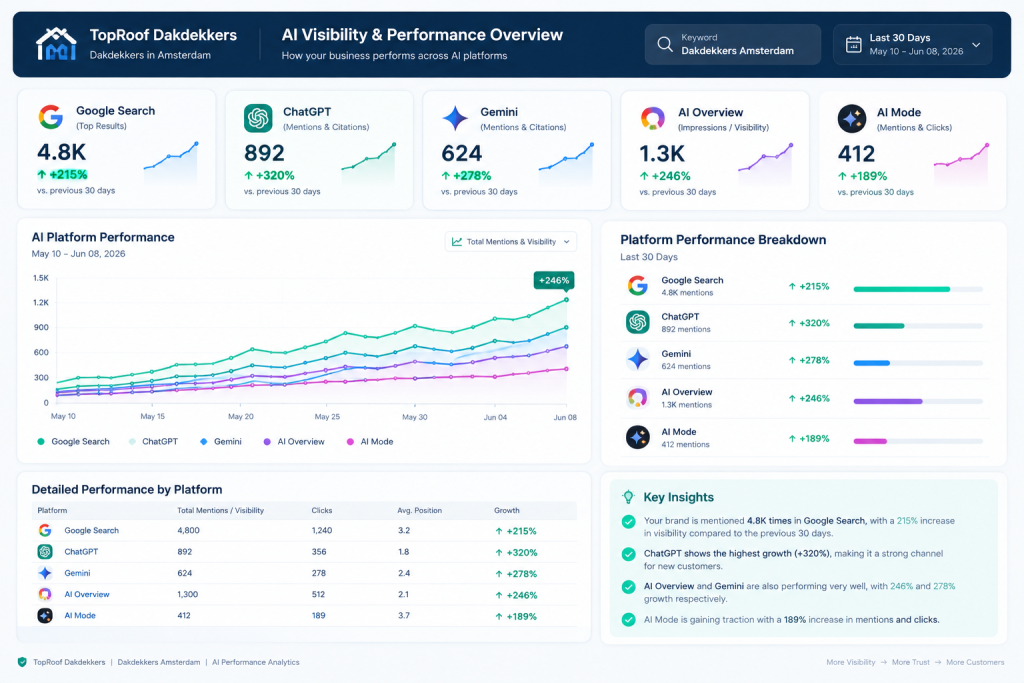
Task: Sort table by Clicks column header
Action: pos(322,511)
